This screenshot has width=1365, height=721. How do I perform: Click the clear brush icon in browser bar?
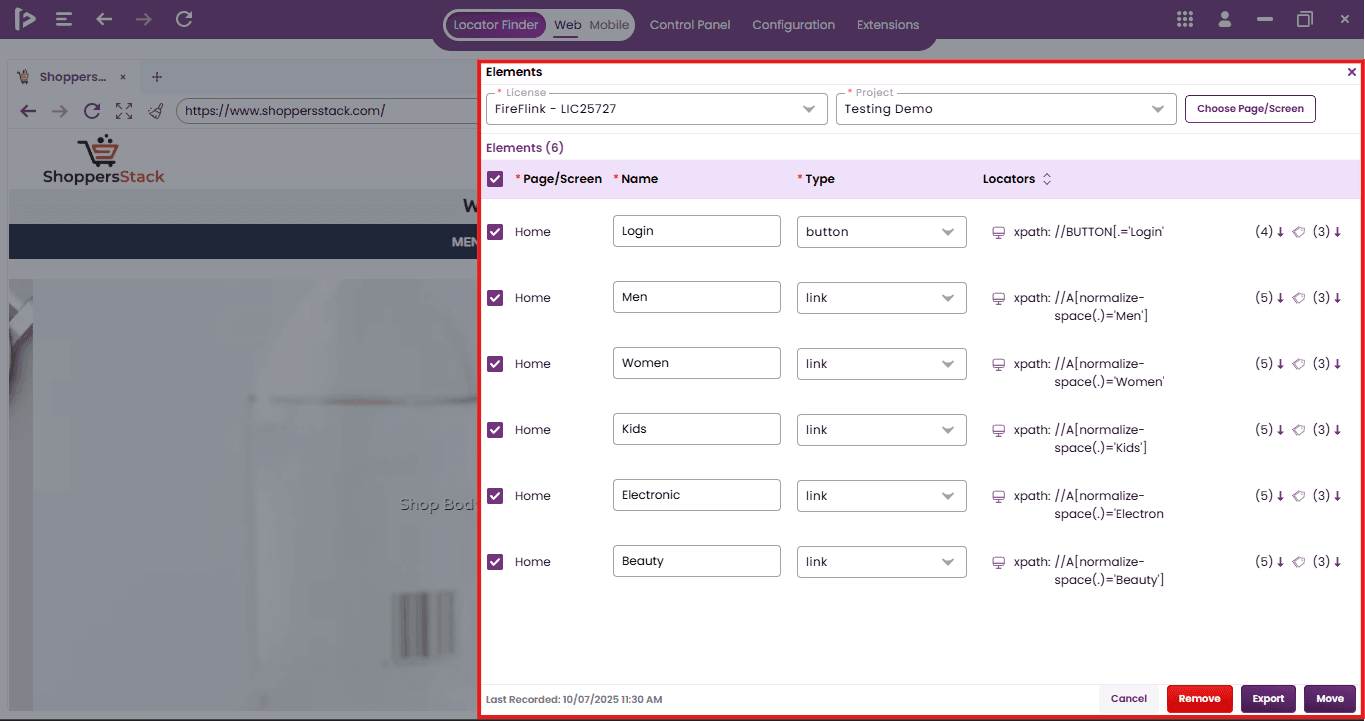point(156,111)
